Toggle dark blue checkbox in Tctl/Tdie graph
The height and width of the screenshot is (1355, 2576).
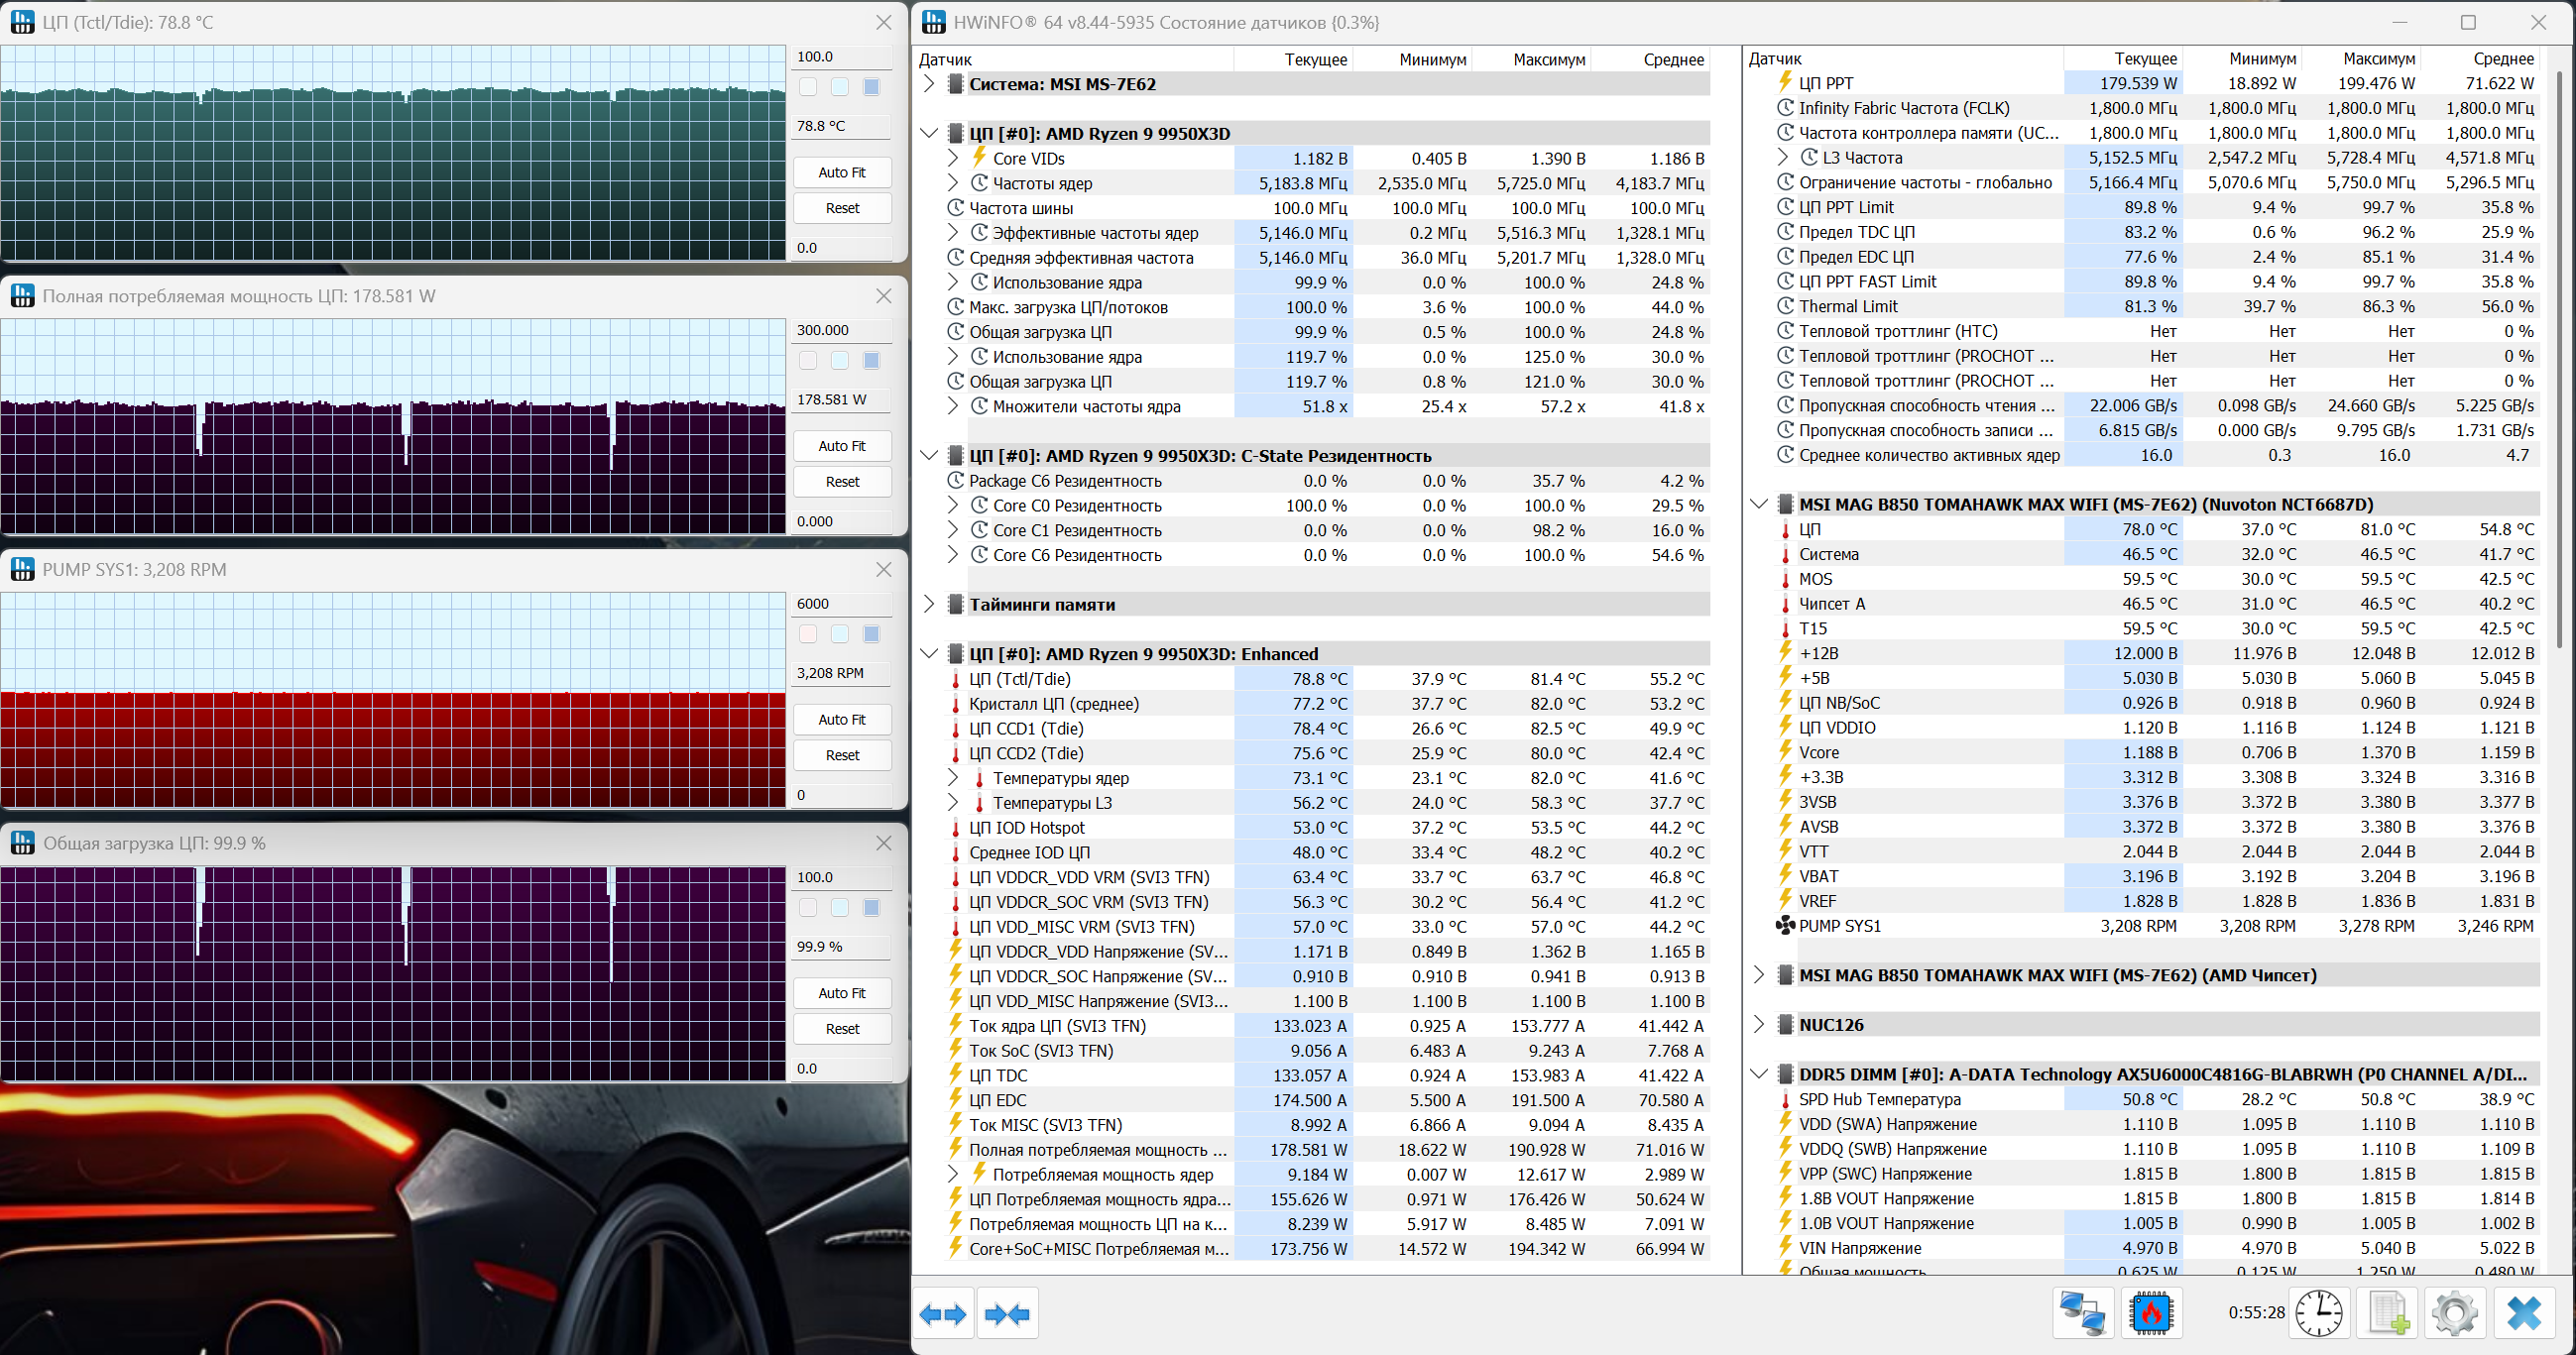(x=871, y=87)
